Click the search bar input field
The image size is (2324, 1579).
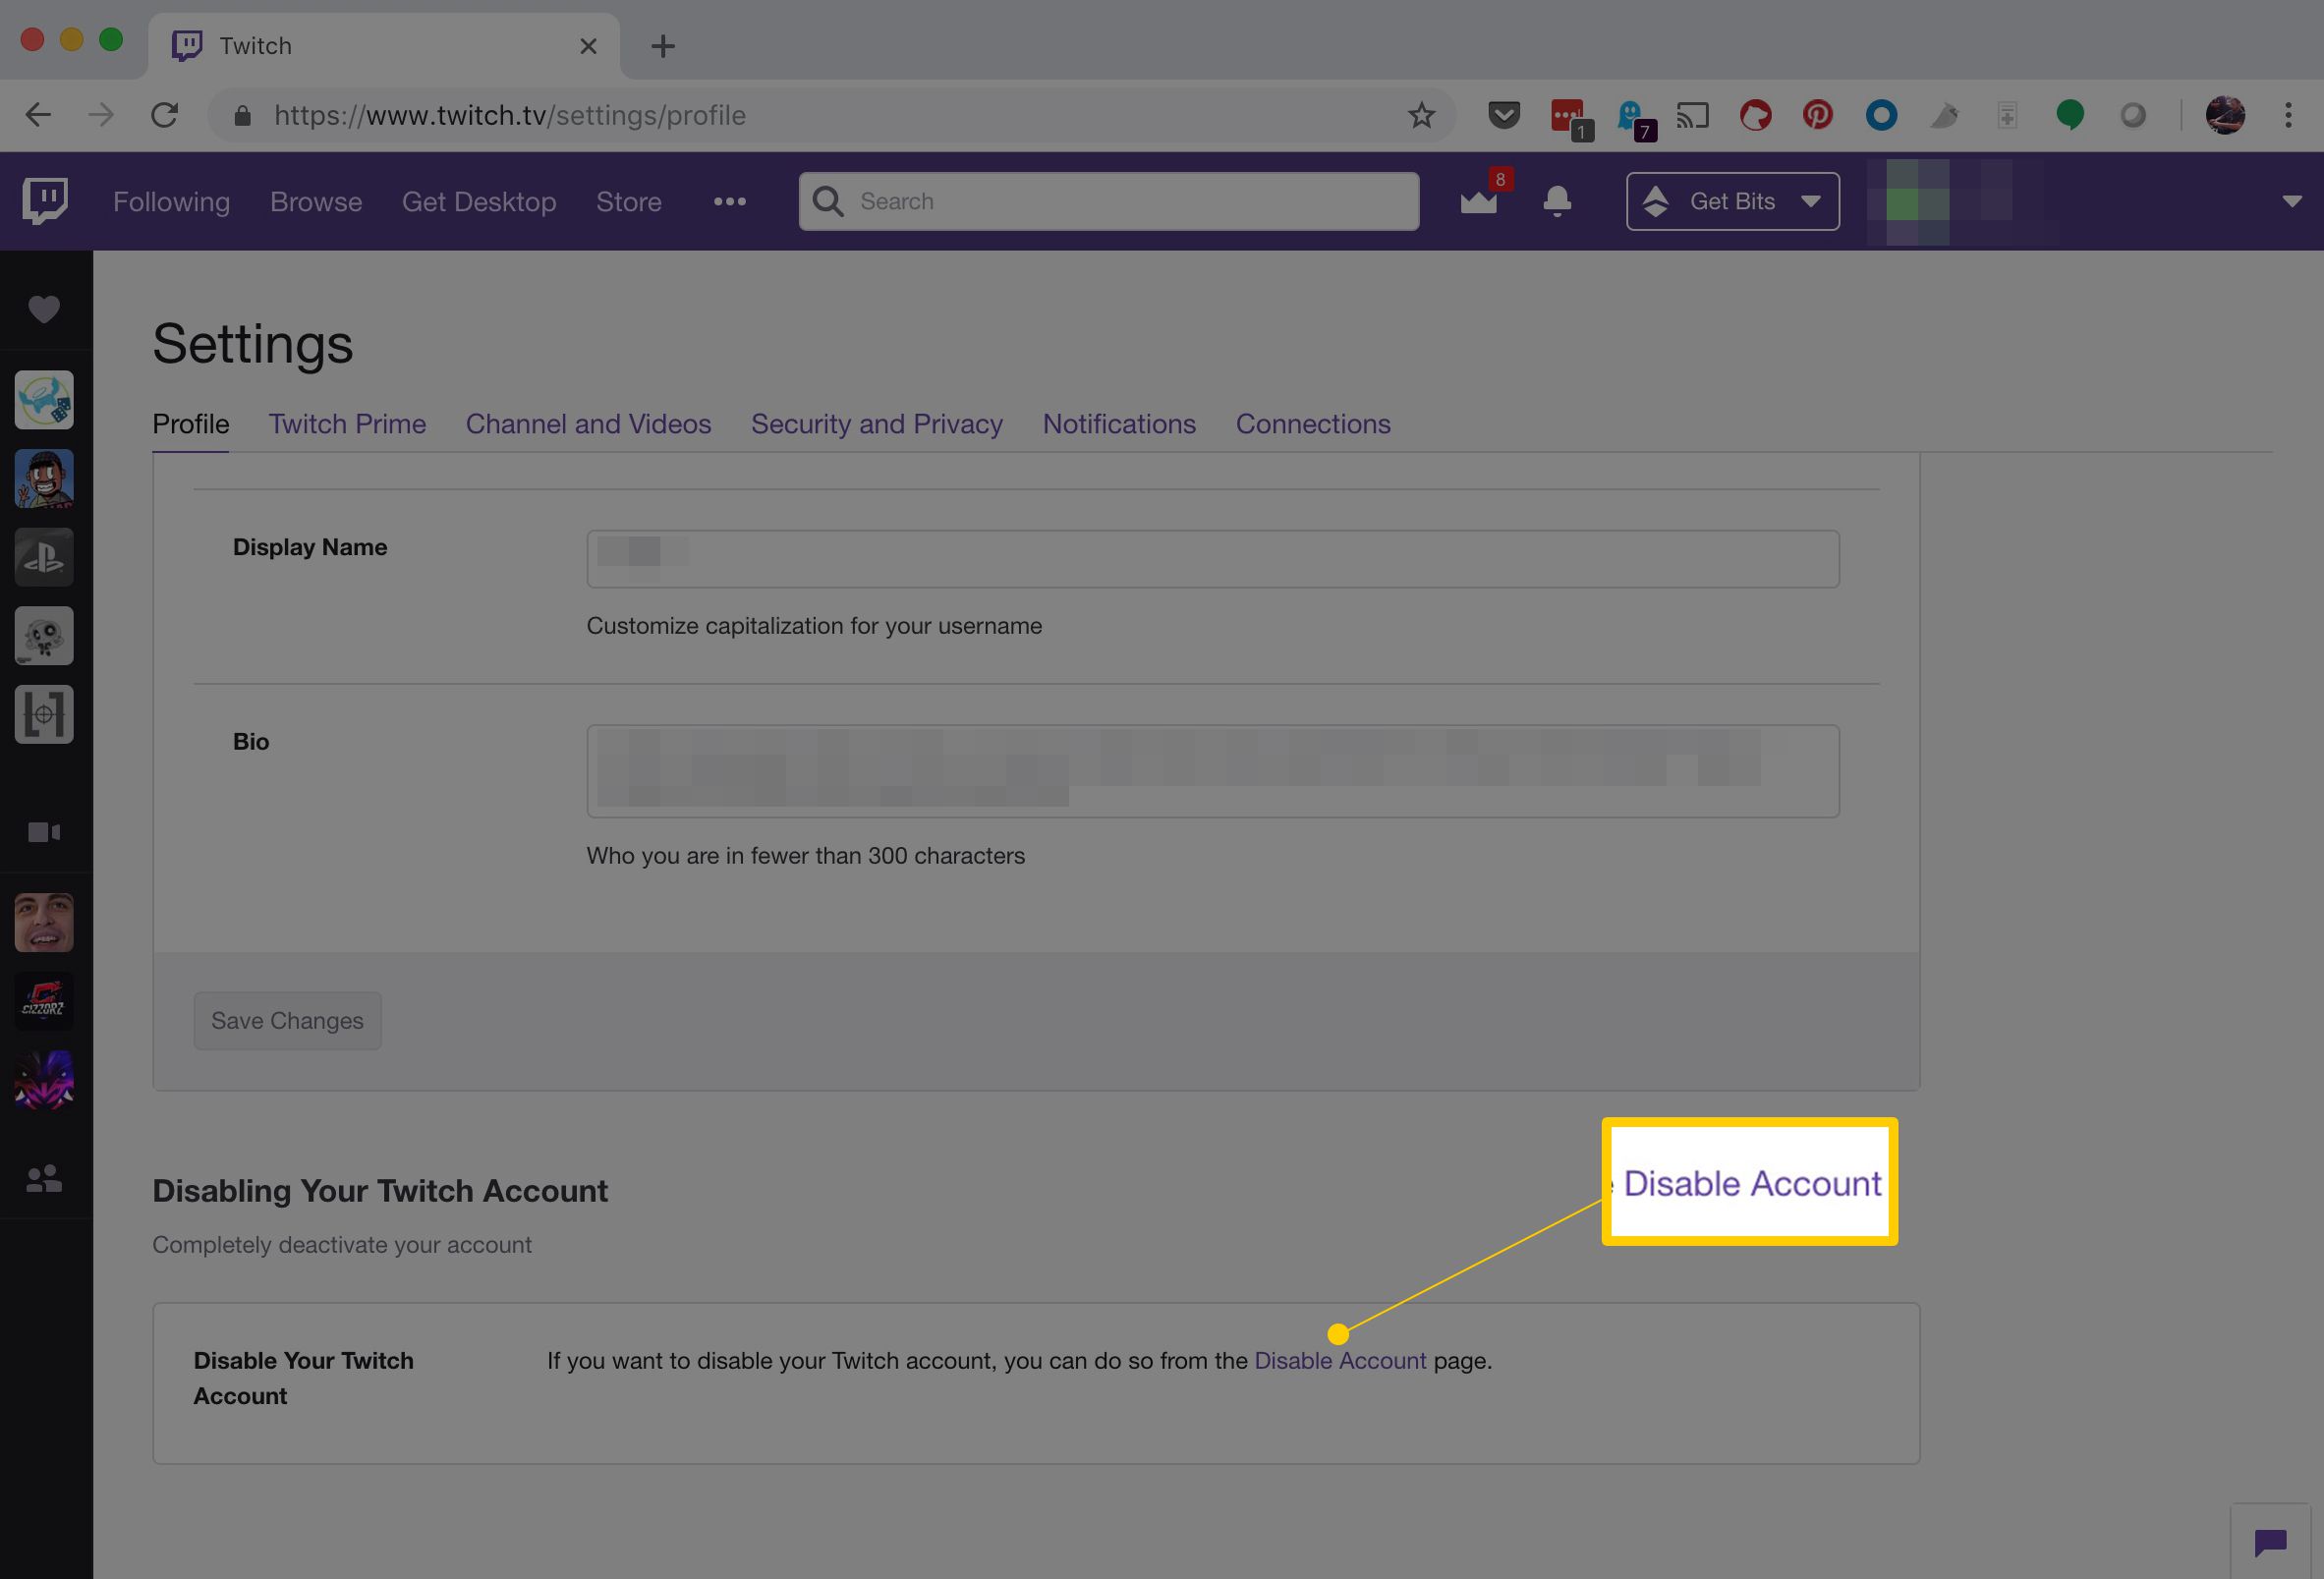(x=1108, y=199)
